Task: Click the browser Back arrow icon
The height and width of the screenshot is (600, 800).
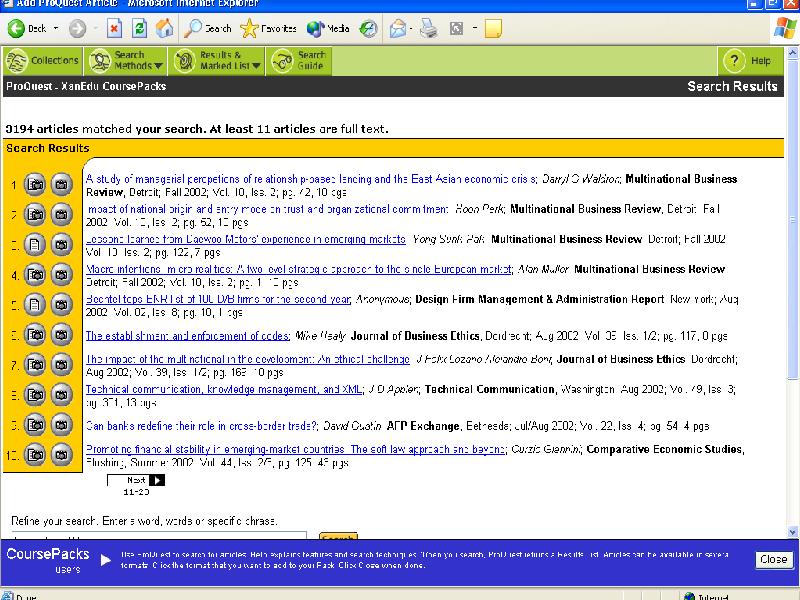Action: (x=16, y=29)
